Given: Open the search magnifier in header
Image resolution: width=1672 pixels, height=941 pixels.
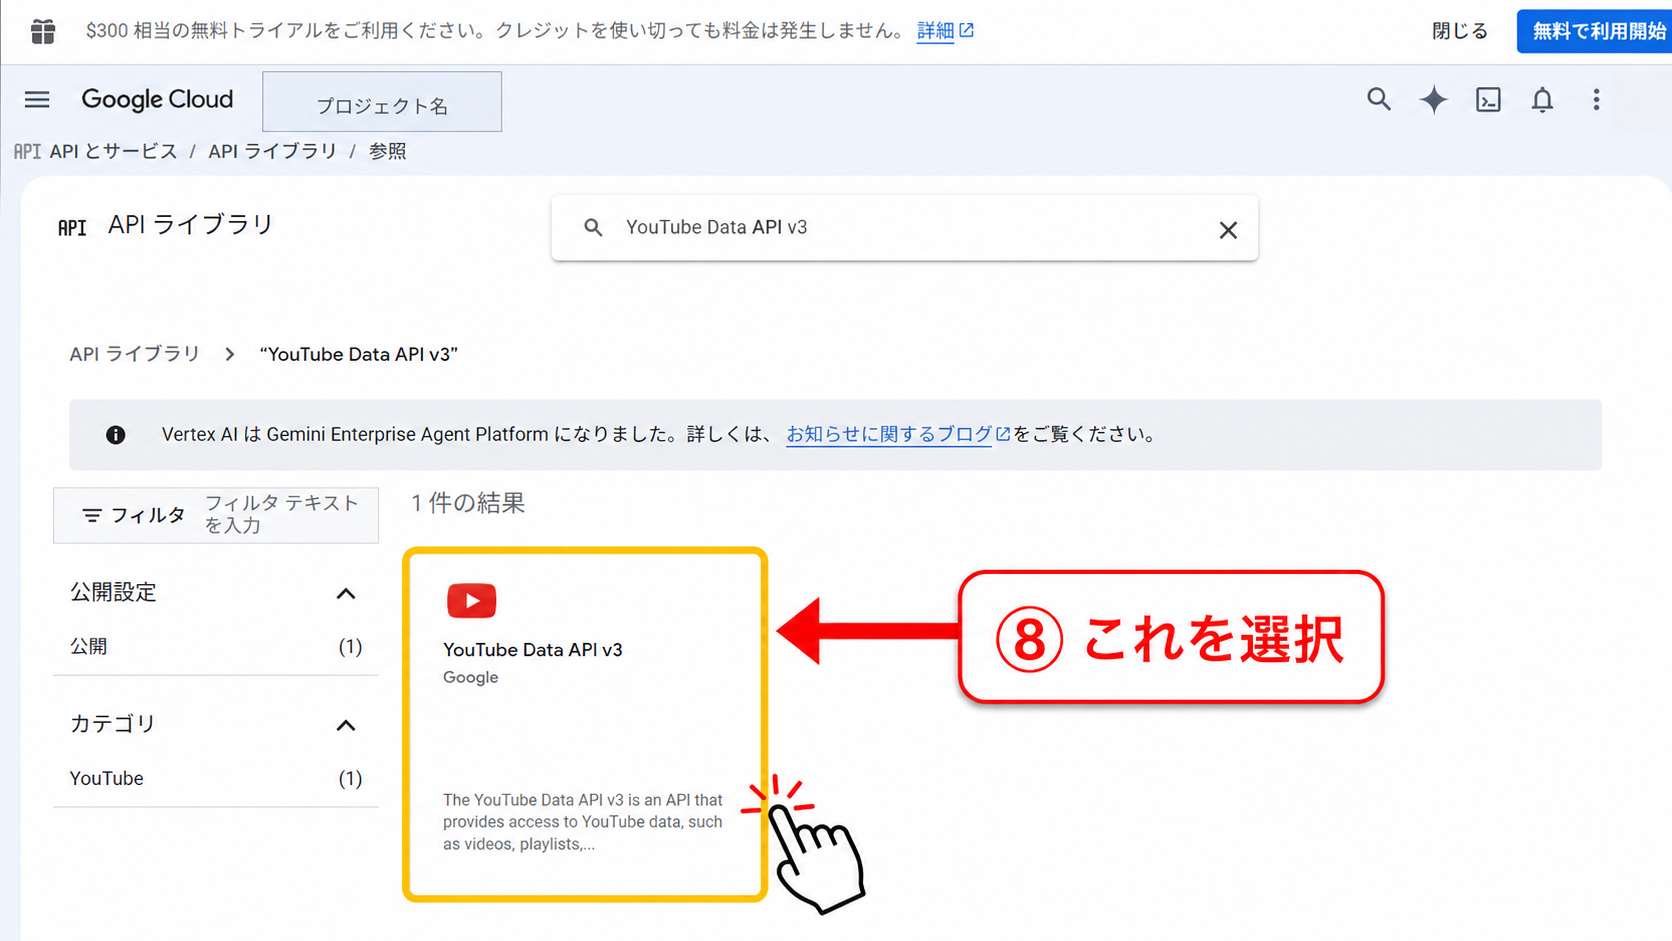Looking at the screenshot, I should click(x=1379, y=99).
